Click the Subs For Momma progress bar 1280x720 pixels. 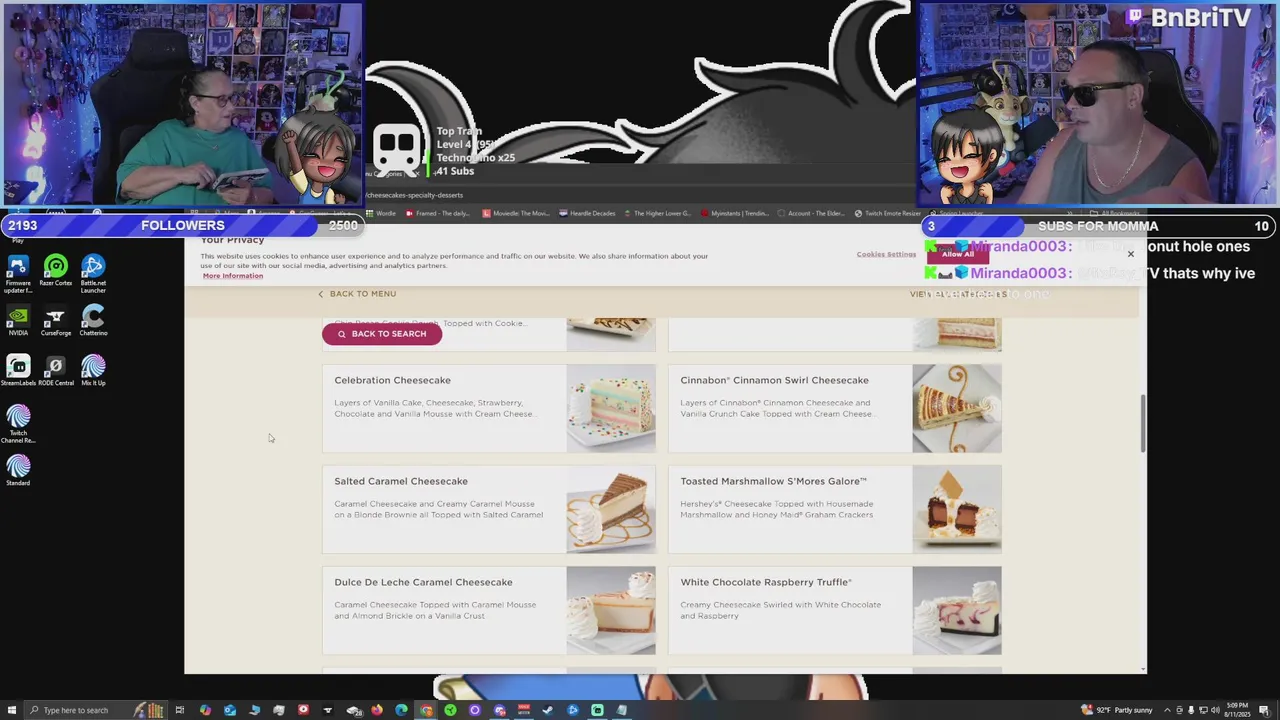tap(1097, 226)
